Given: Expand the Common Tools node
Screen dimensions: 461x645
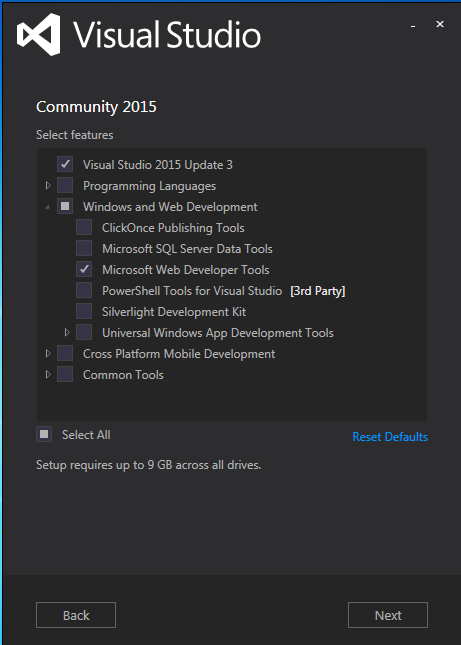Looking at the screenshot, I should coord(48,374).
